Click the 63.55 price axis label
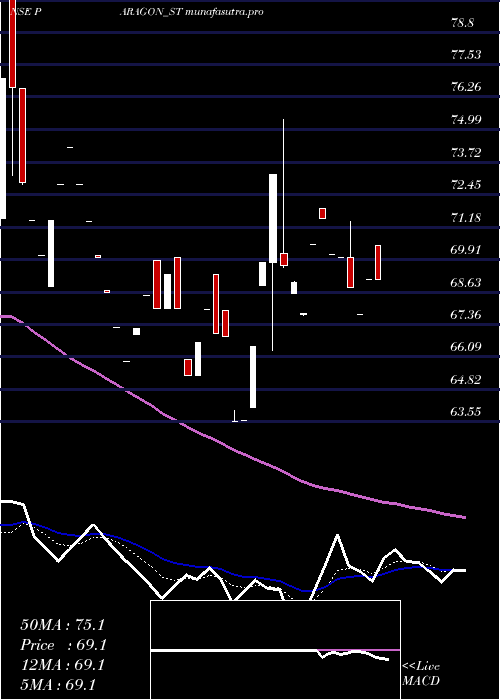This screenshot has height=700, width=500. (466, 412)
